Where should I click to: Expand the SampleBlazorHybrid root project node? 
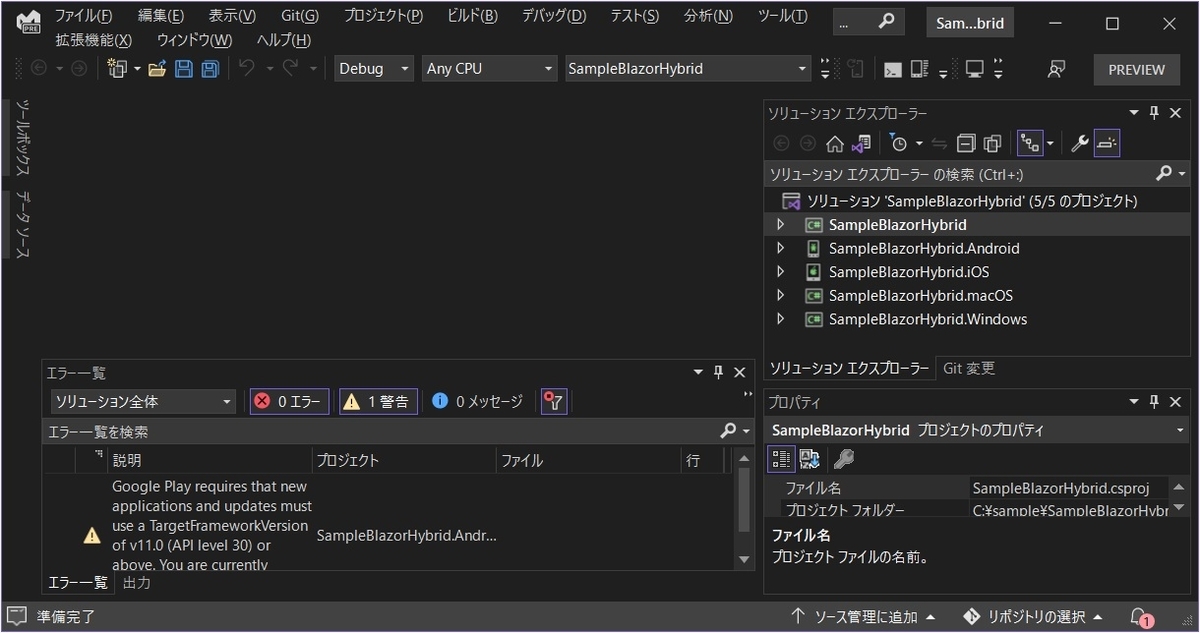click(x=781, y=225)
